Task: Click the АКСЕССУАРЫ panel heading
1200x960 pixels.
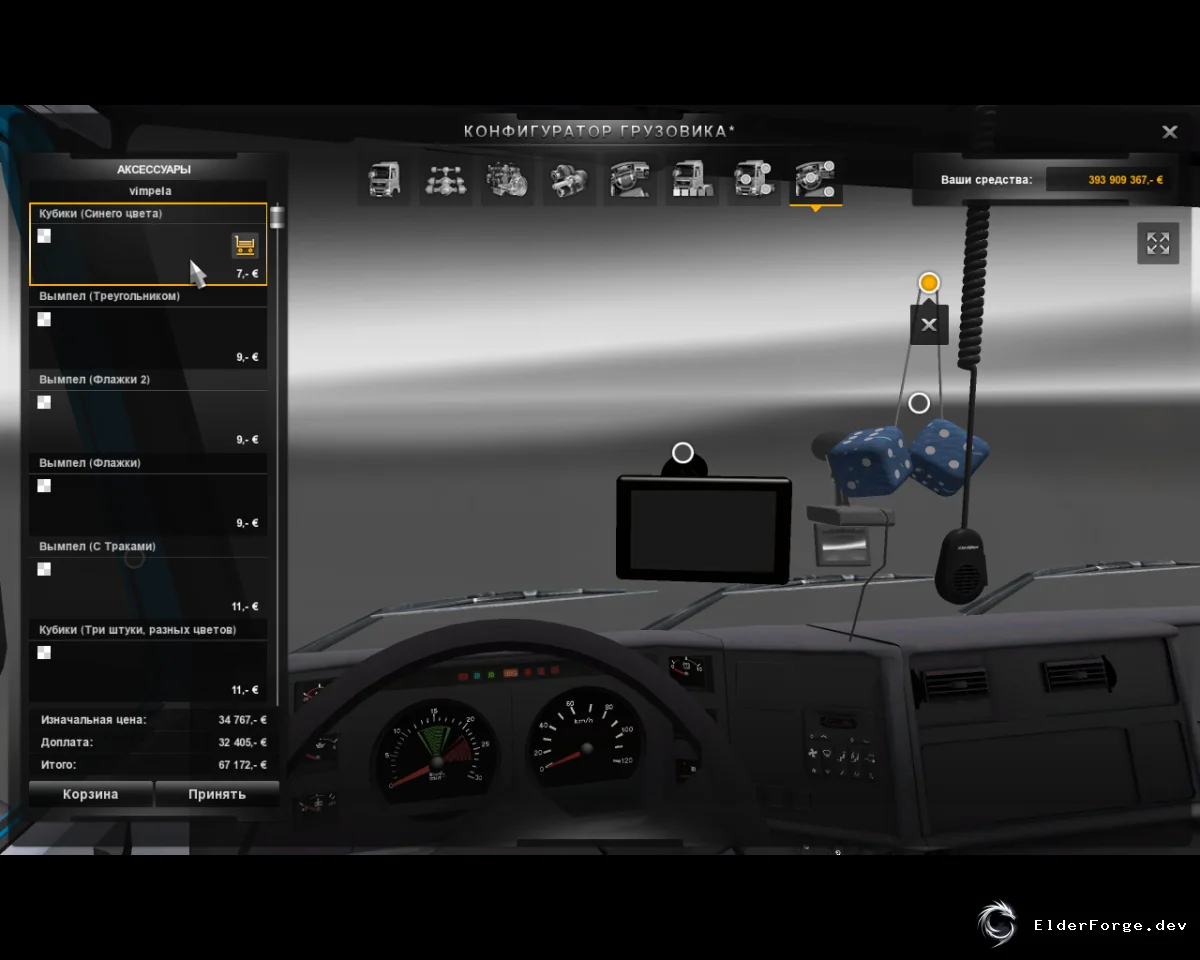Action: coord(154,170)
